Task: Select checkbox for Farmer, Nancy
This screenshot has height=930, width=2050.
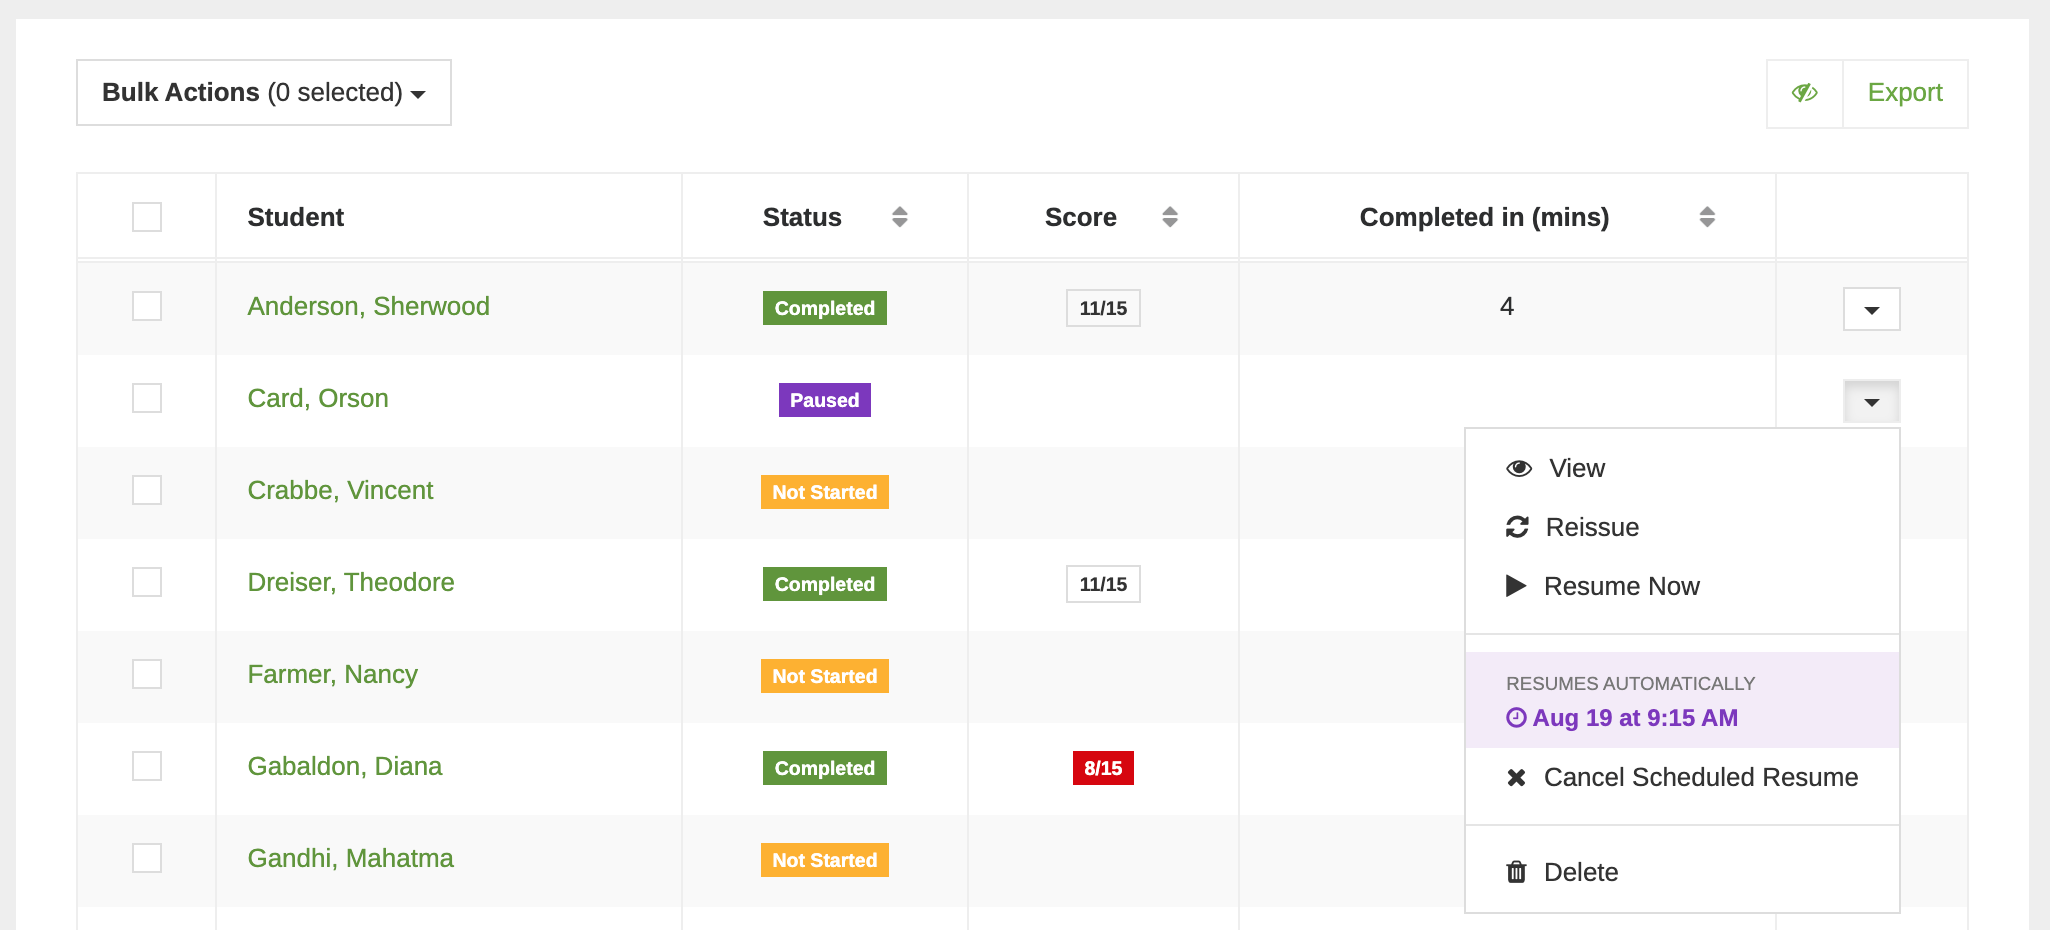Action: tap(147, 674)
